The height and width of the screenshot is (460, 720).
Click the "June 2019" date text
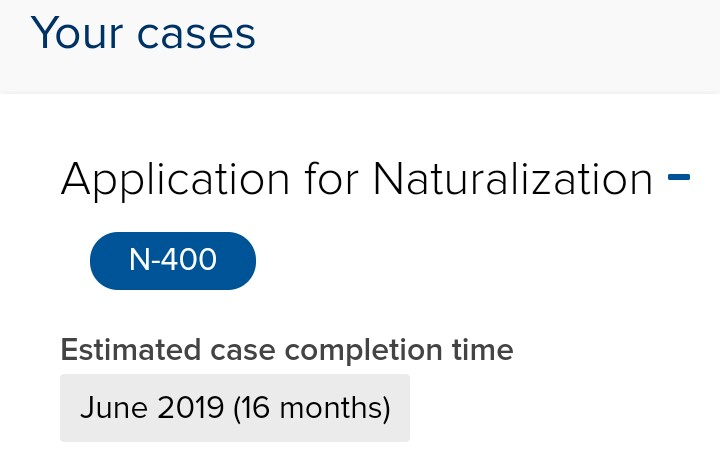(x=152, y=408)
